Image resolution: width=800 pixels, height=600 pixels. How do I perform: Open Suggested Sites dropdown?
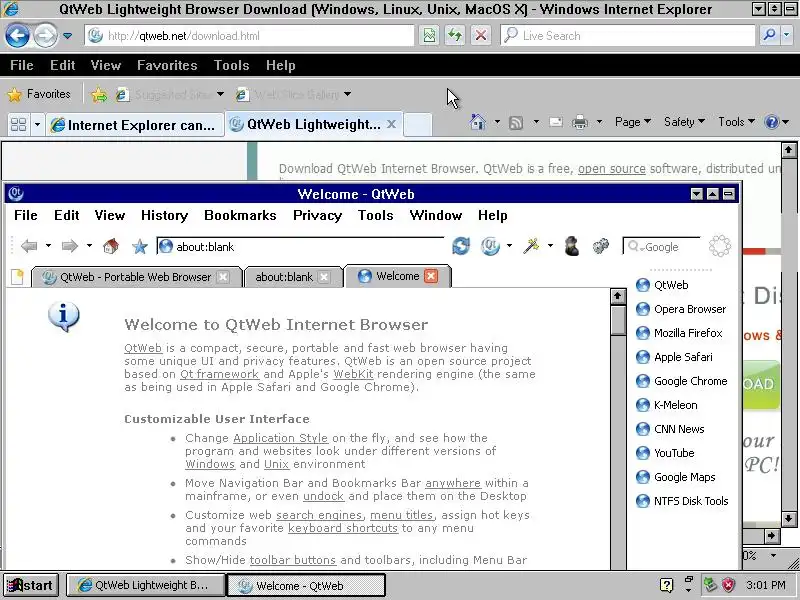coord(220,94)
